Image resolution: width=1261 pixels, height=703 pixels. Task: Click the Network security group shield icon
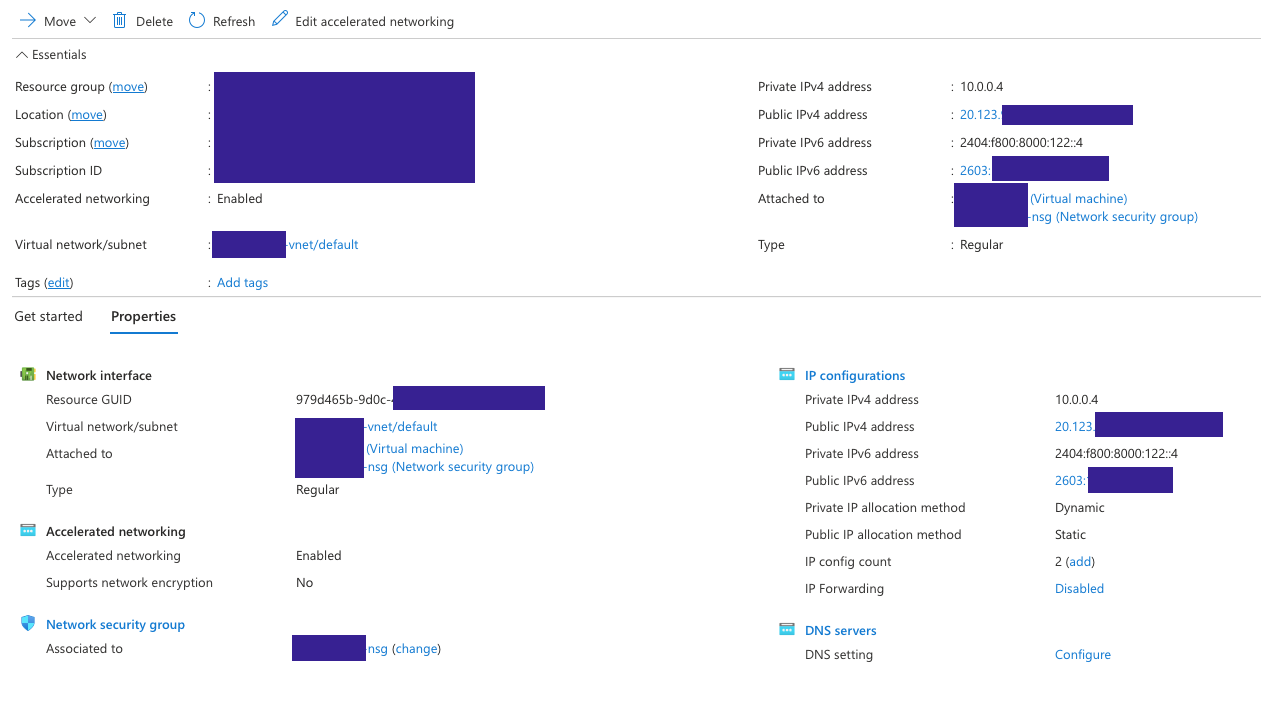(27, 621)
